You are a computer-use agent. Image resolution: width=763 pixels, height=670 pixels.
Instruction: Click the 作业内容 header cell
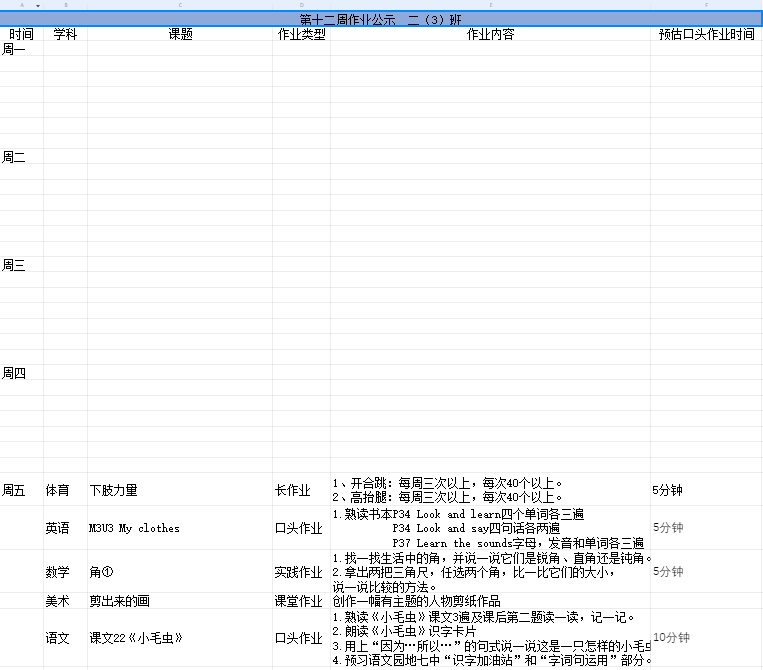point(490,34)
